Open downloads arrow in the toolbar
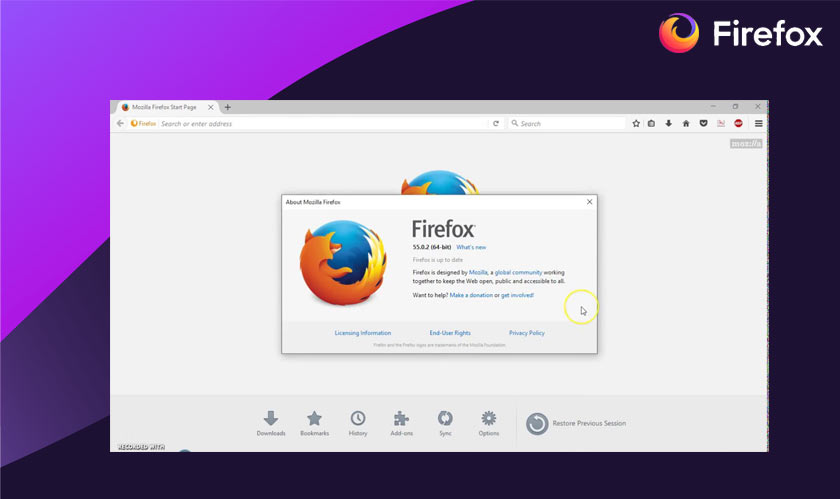Image resolution: width=840 pixels, height=499 pixels. click(669, 123)
